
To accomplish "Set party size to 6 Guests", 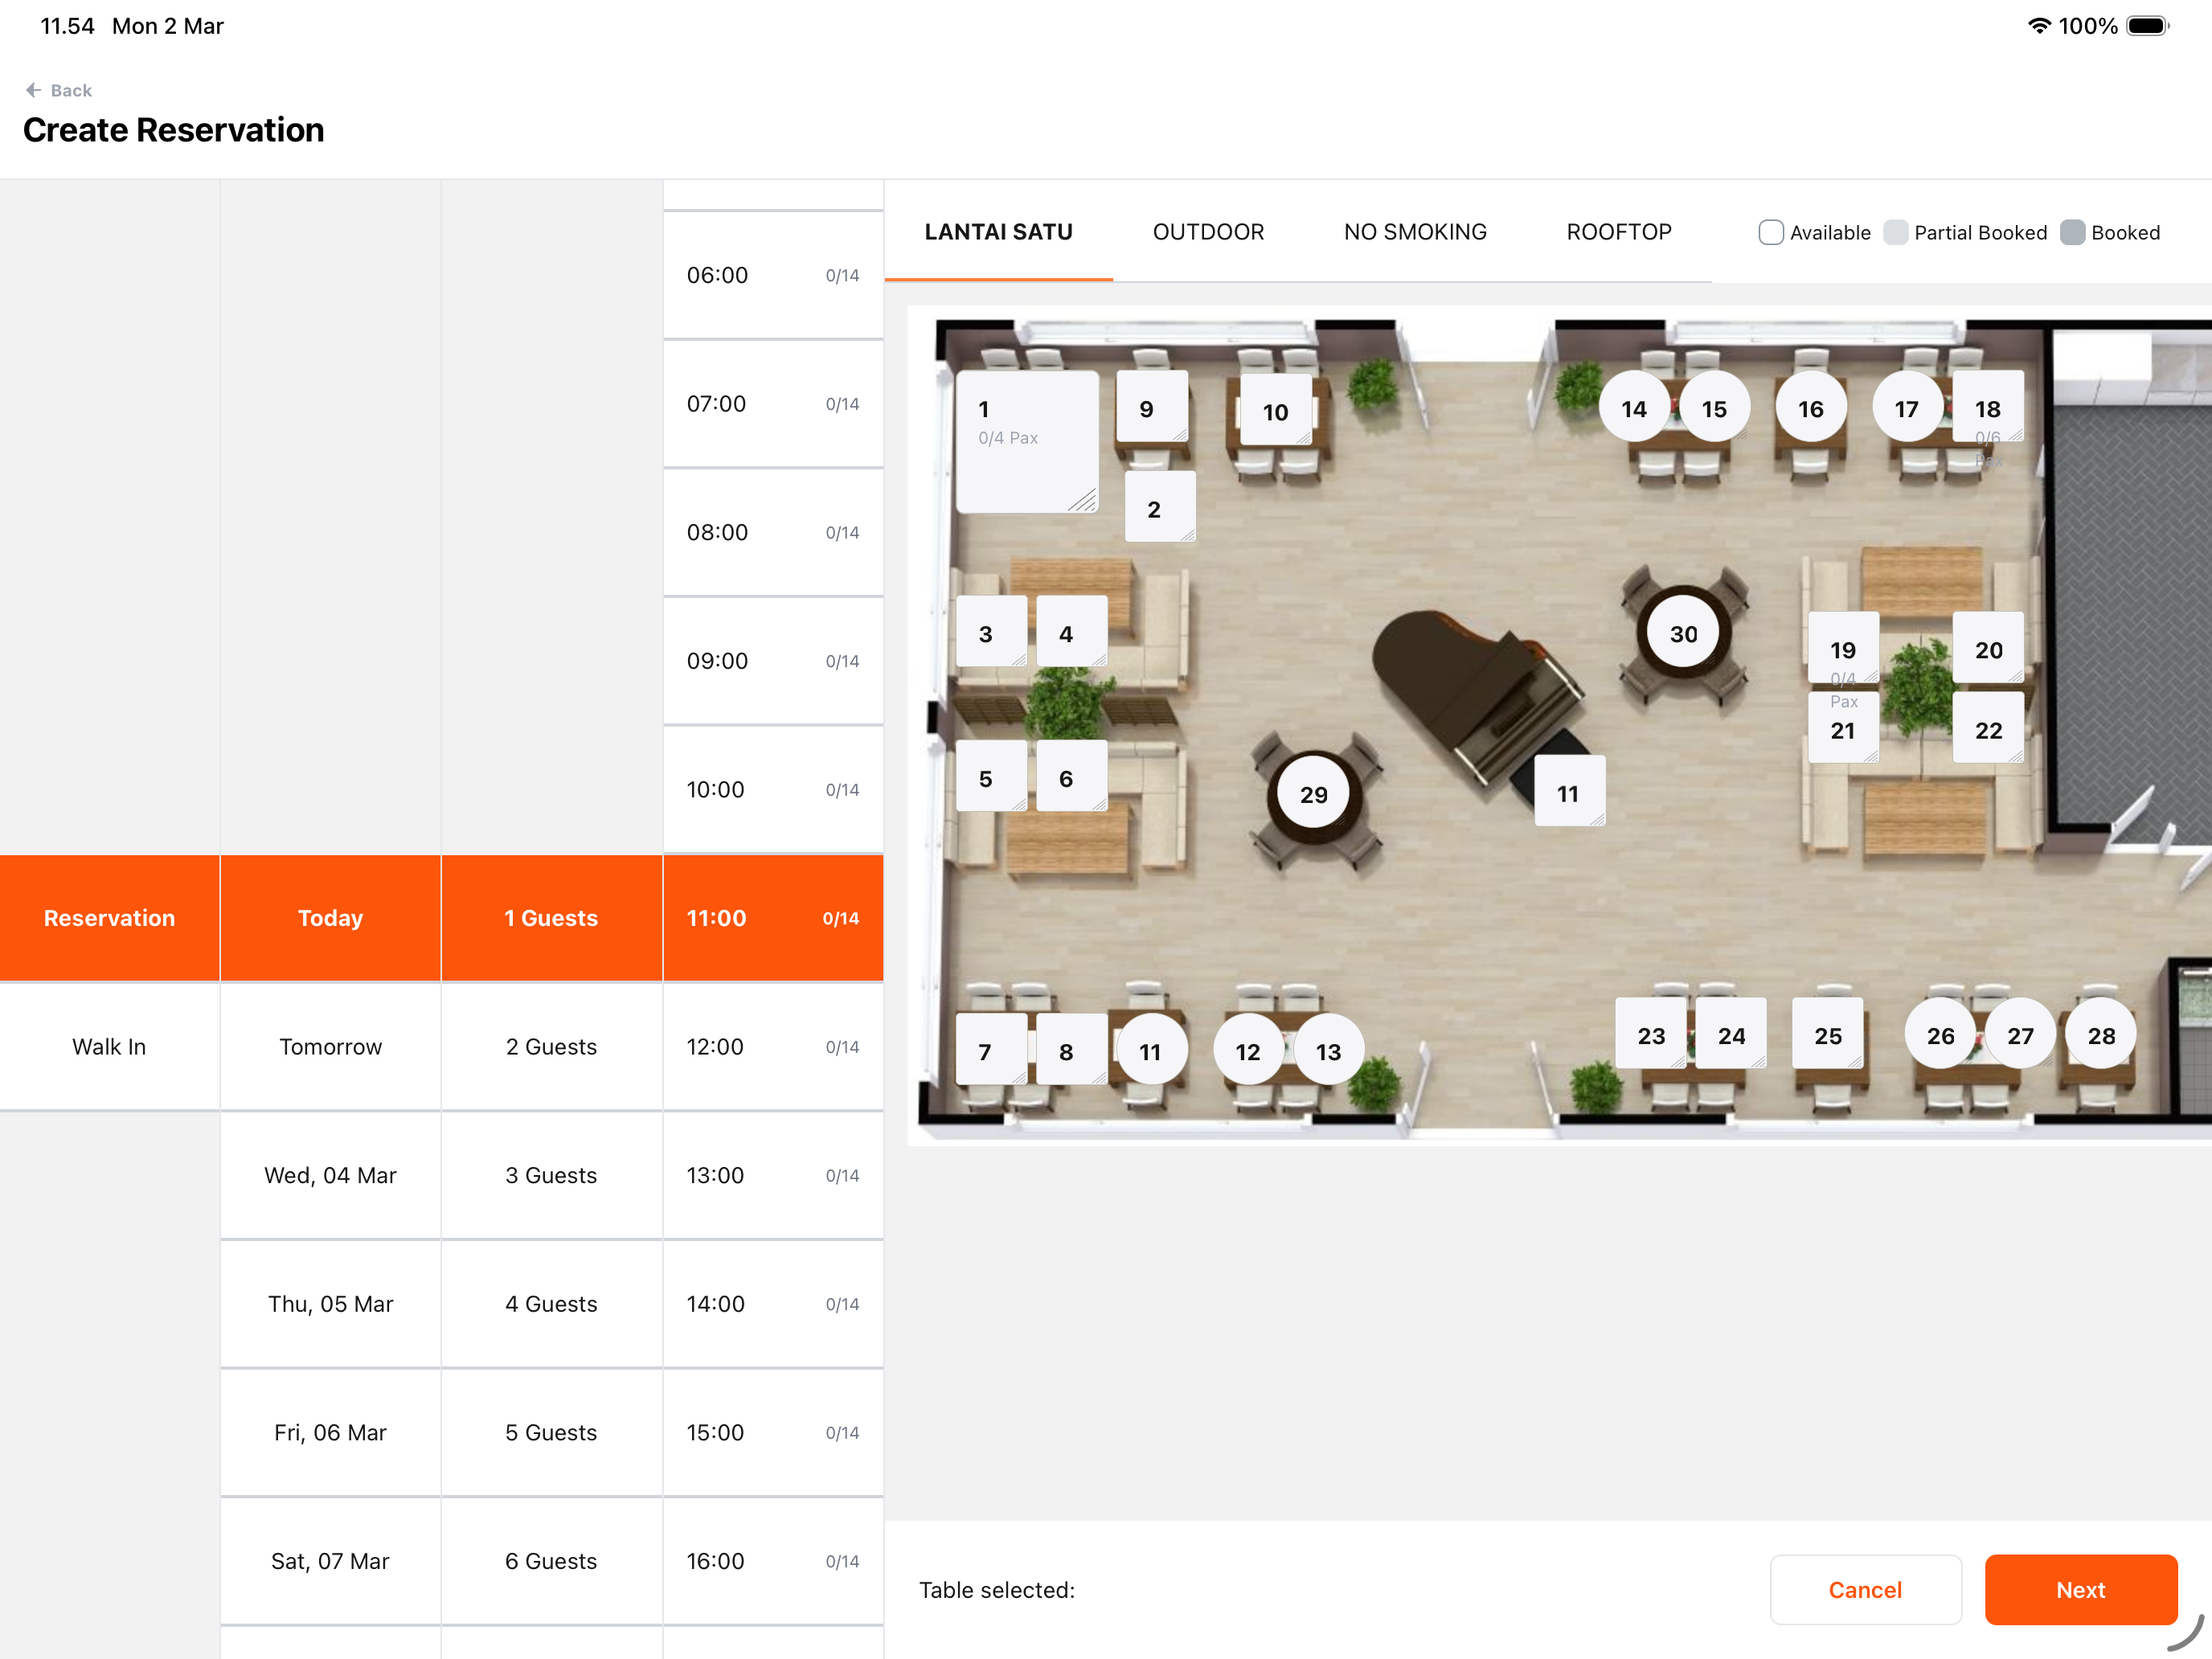I will click(551, 1560).
